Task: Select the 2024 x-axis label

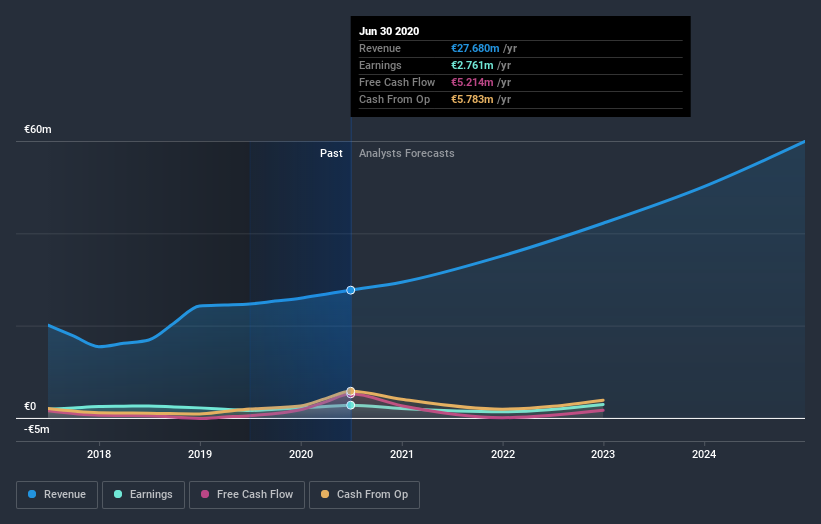Action: (x=704, y=454)
